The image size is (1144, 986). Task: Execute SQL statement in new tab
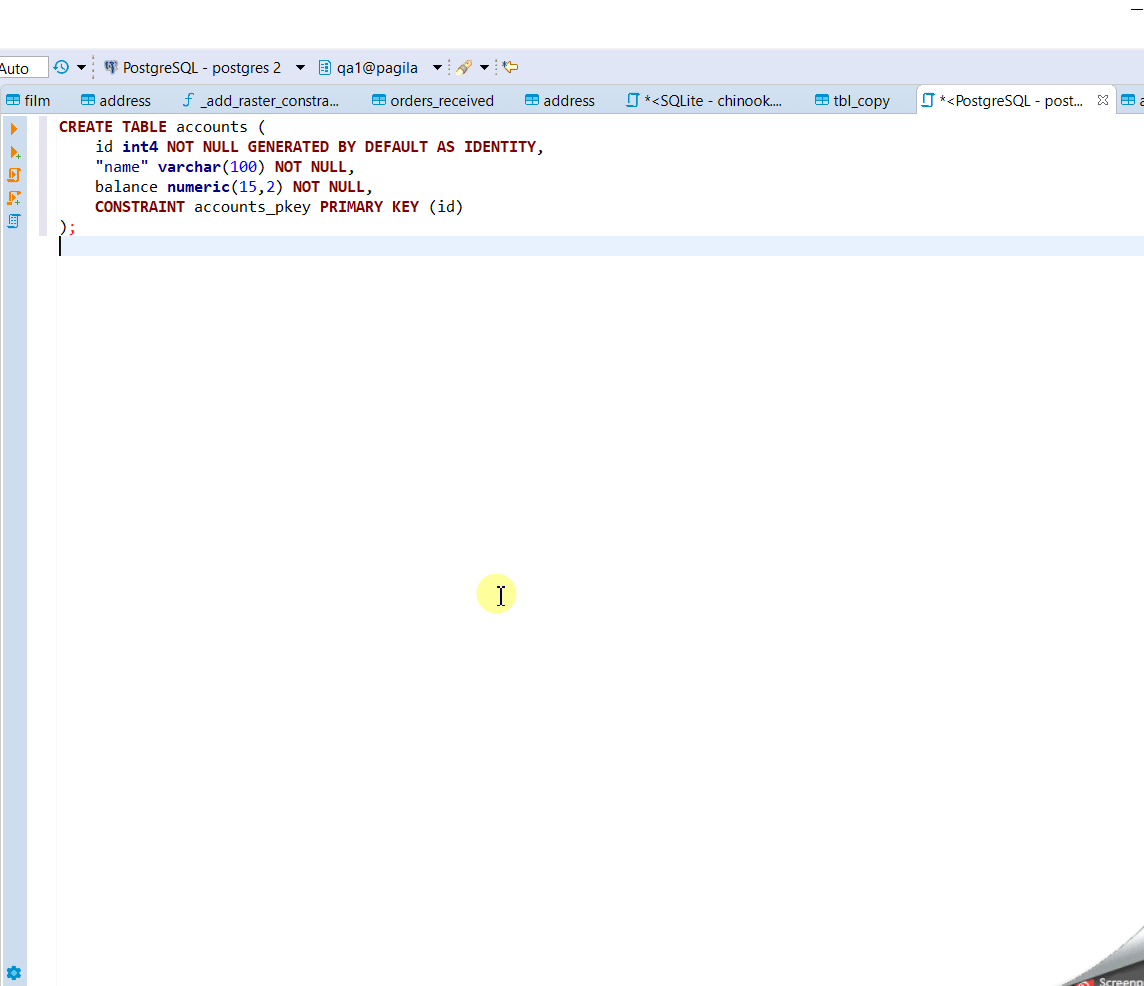[13, 152]
